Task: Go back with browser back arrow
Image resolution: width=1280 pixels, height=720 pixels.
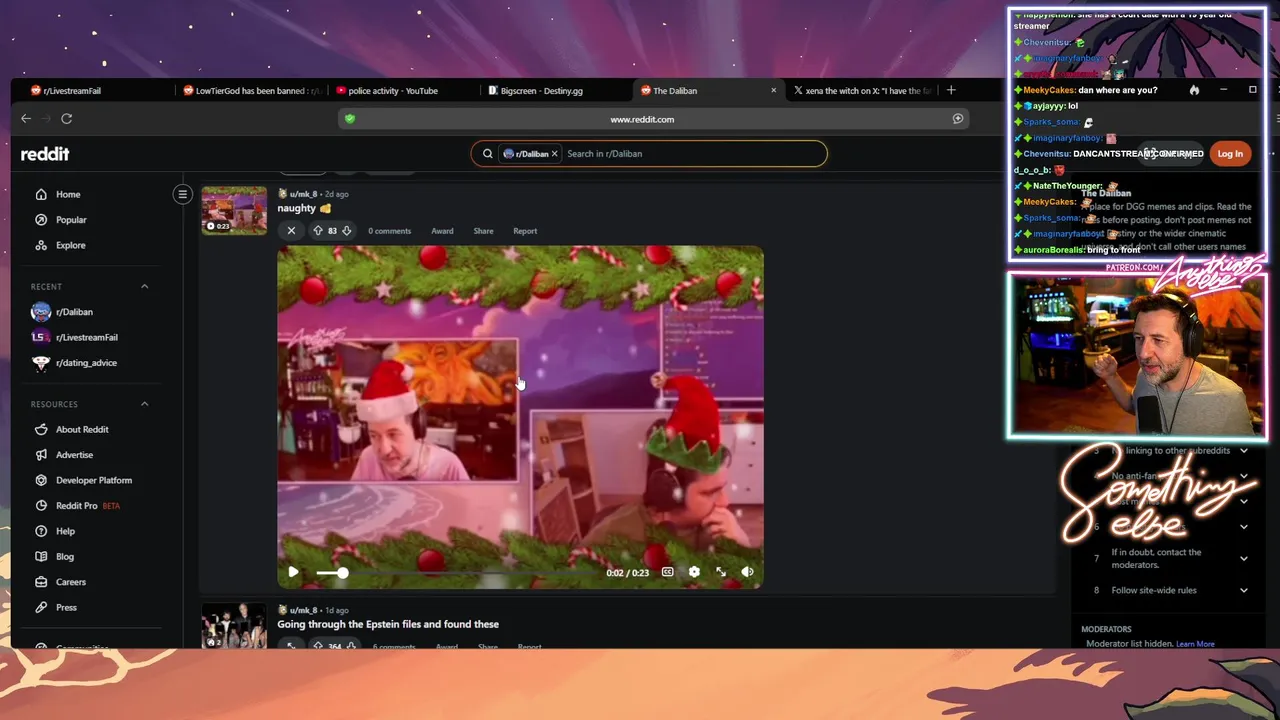Action: coord(26,118)
